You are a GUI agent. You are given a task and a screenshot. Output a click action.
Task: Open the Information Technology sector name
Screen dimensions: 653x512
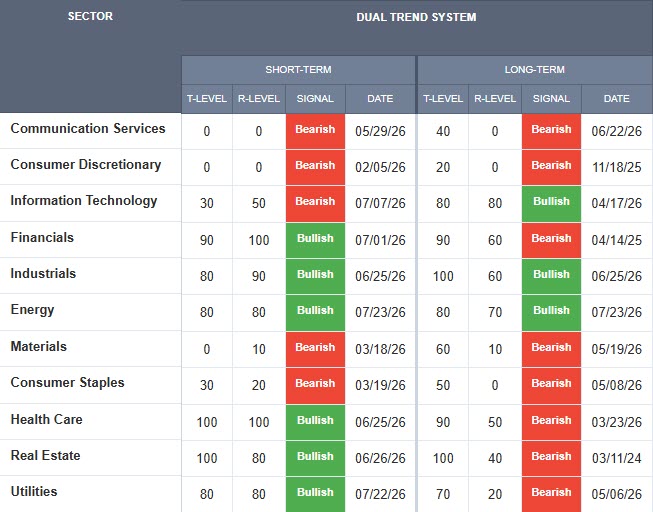coord(84,200)
